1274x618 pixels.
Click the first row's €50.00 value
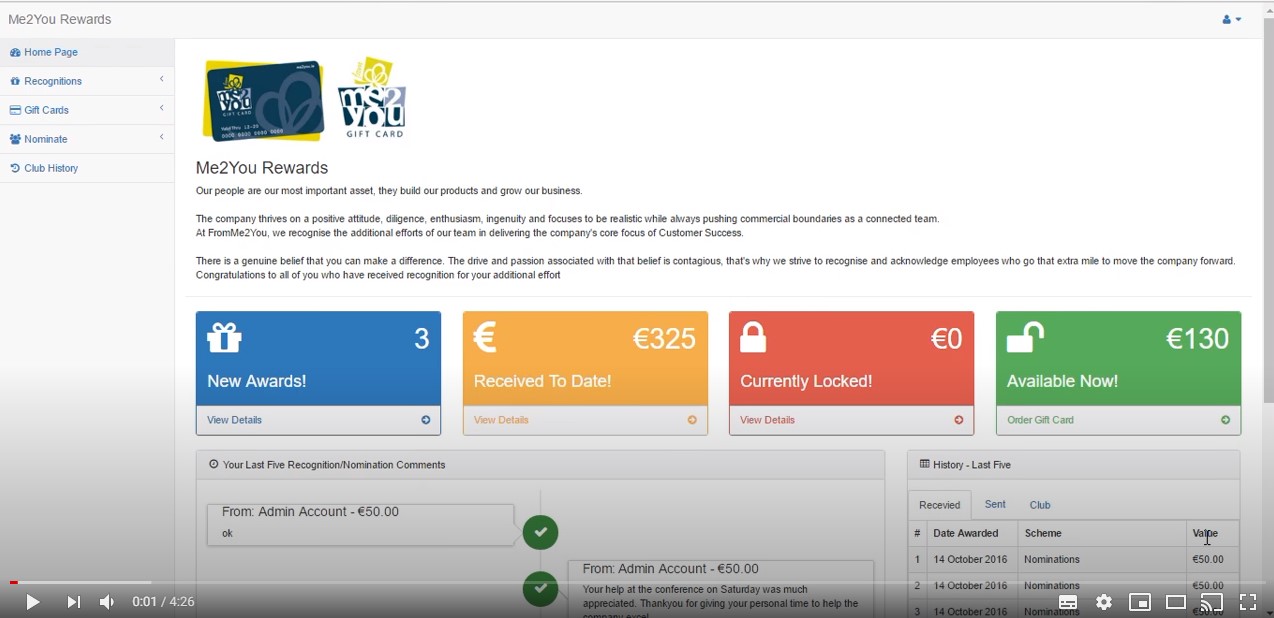coord(1208,559)
